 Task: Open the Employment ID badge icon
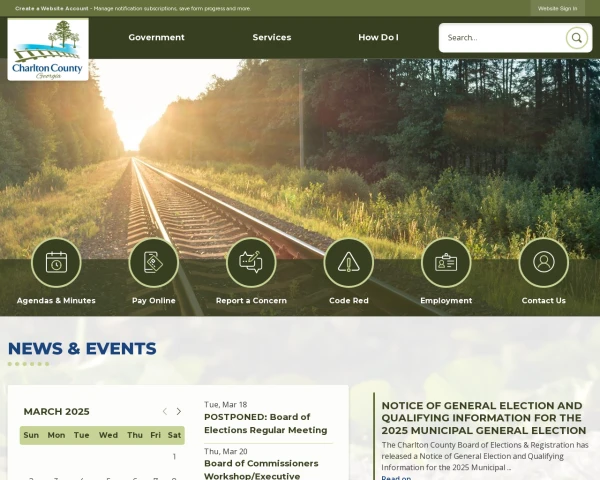(x=446, y=263)
